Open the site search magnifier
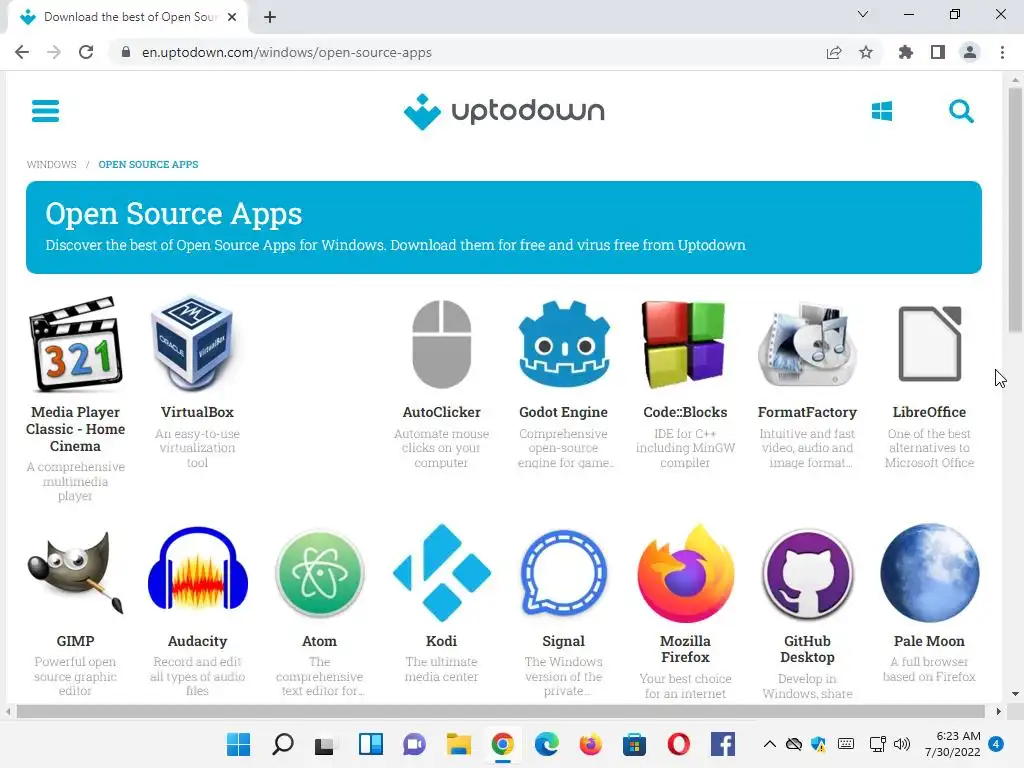The height and width of the screenshot is (768, 1024). click(961, 112)
